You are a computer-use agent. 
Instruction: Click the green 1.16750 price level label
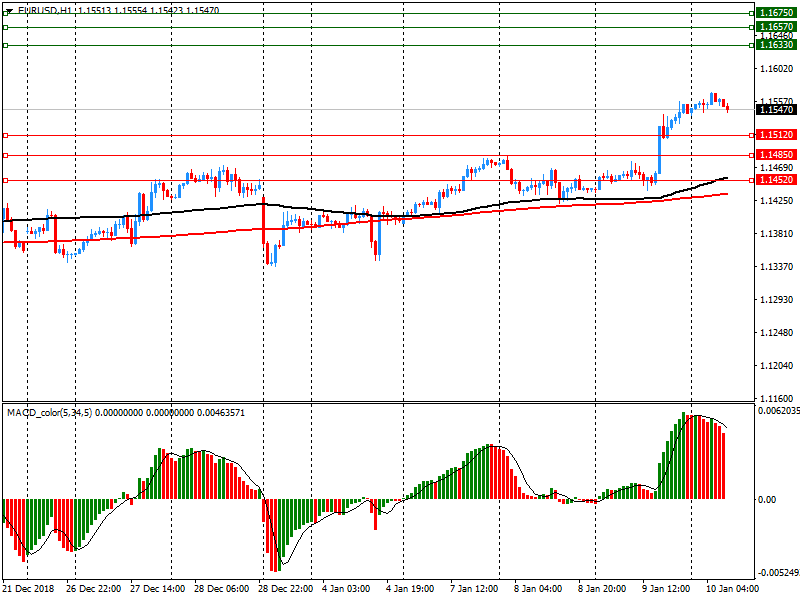776,10
